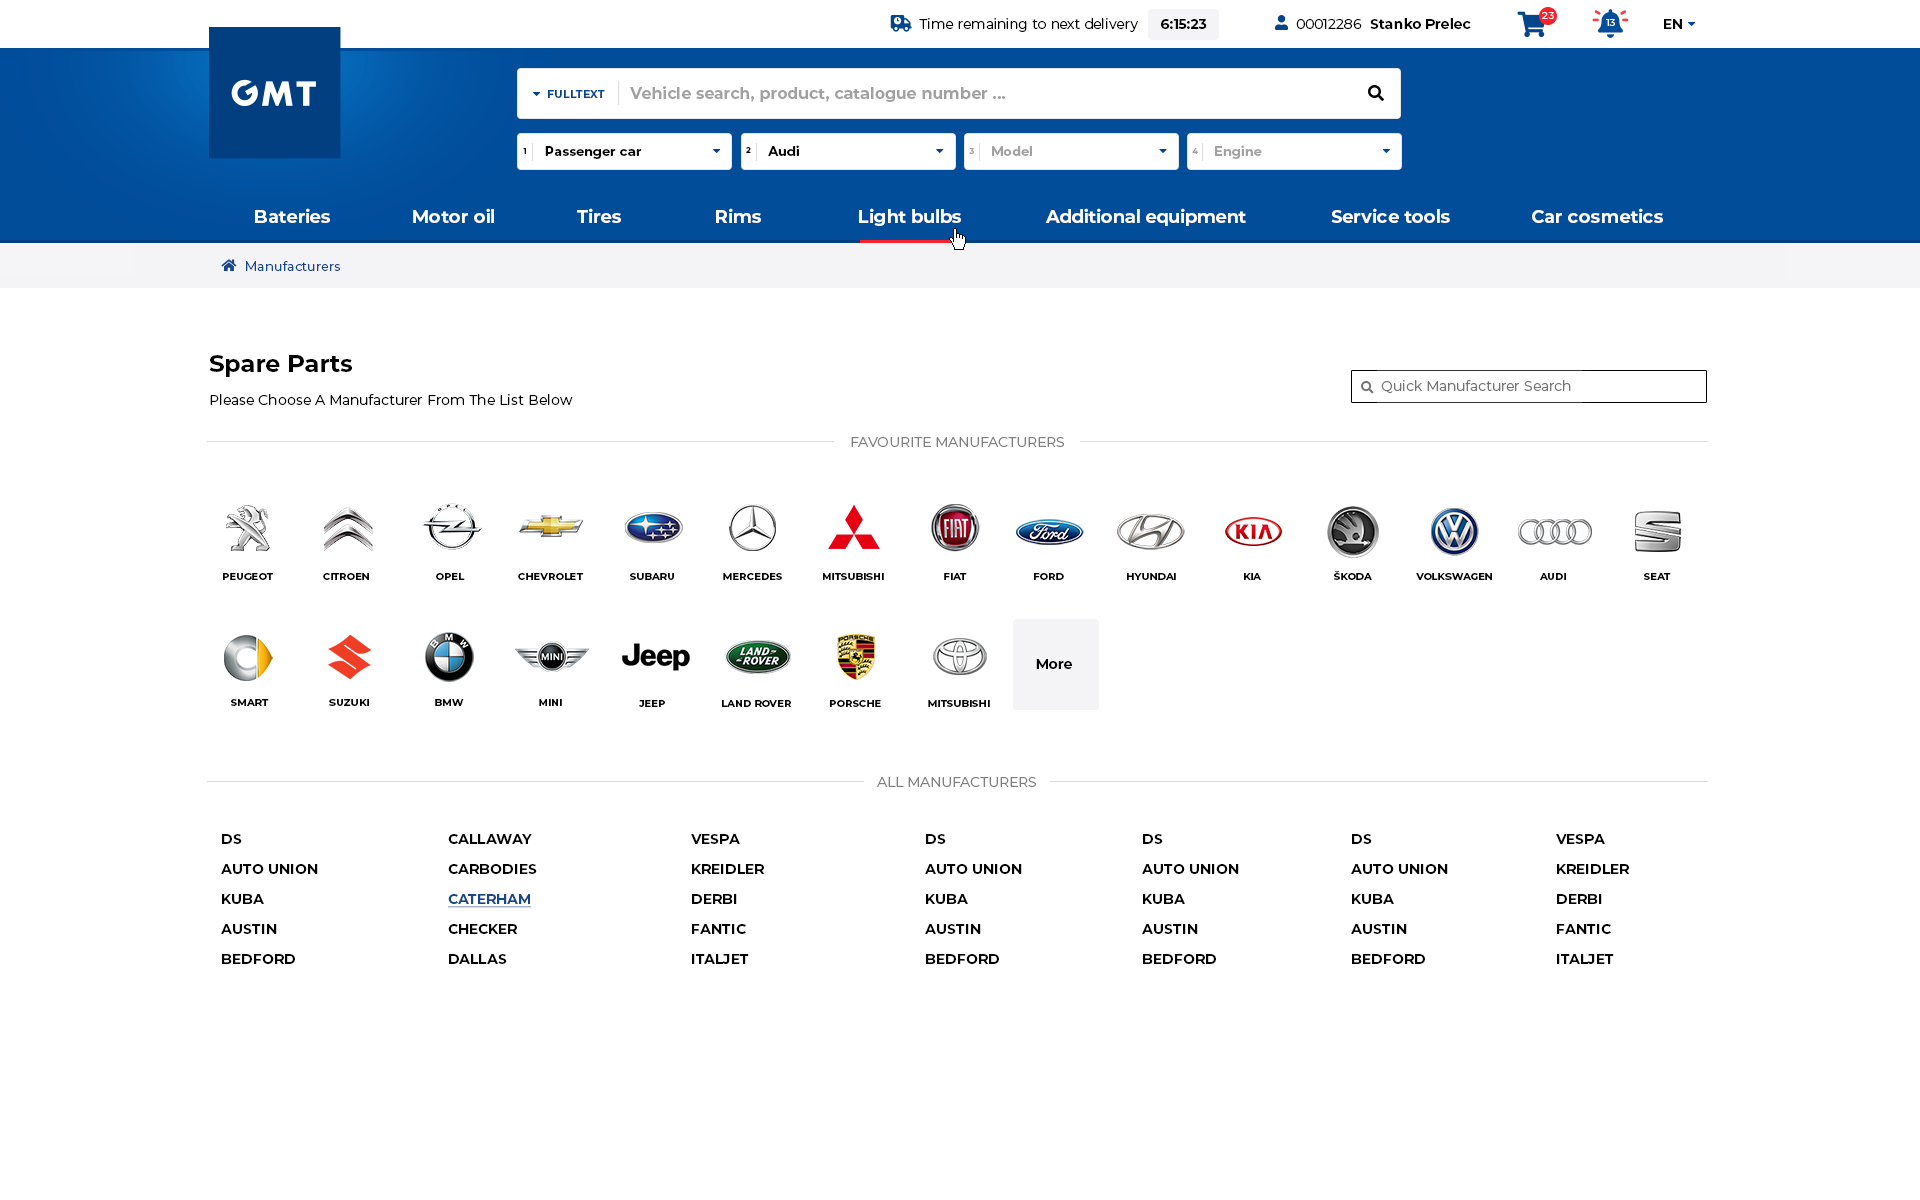
Task: Select the Smart manufacturer logo
Action: tap(248, 658)
